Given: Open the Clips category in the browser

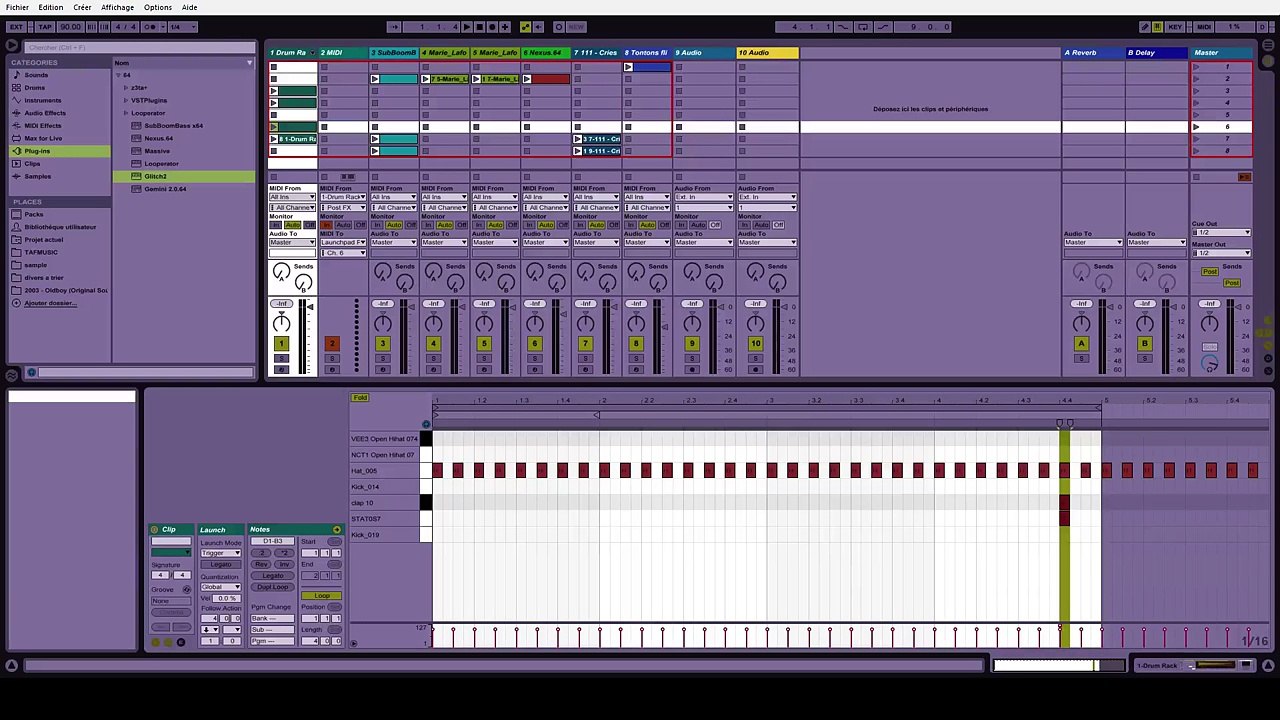Looking at the screenshot, I should [32, 164].
